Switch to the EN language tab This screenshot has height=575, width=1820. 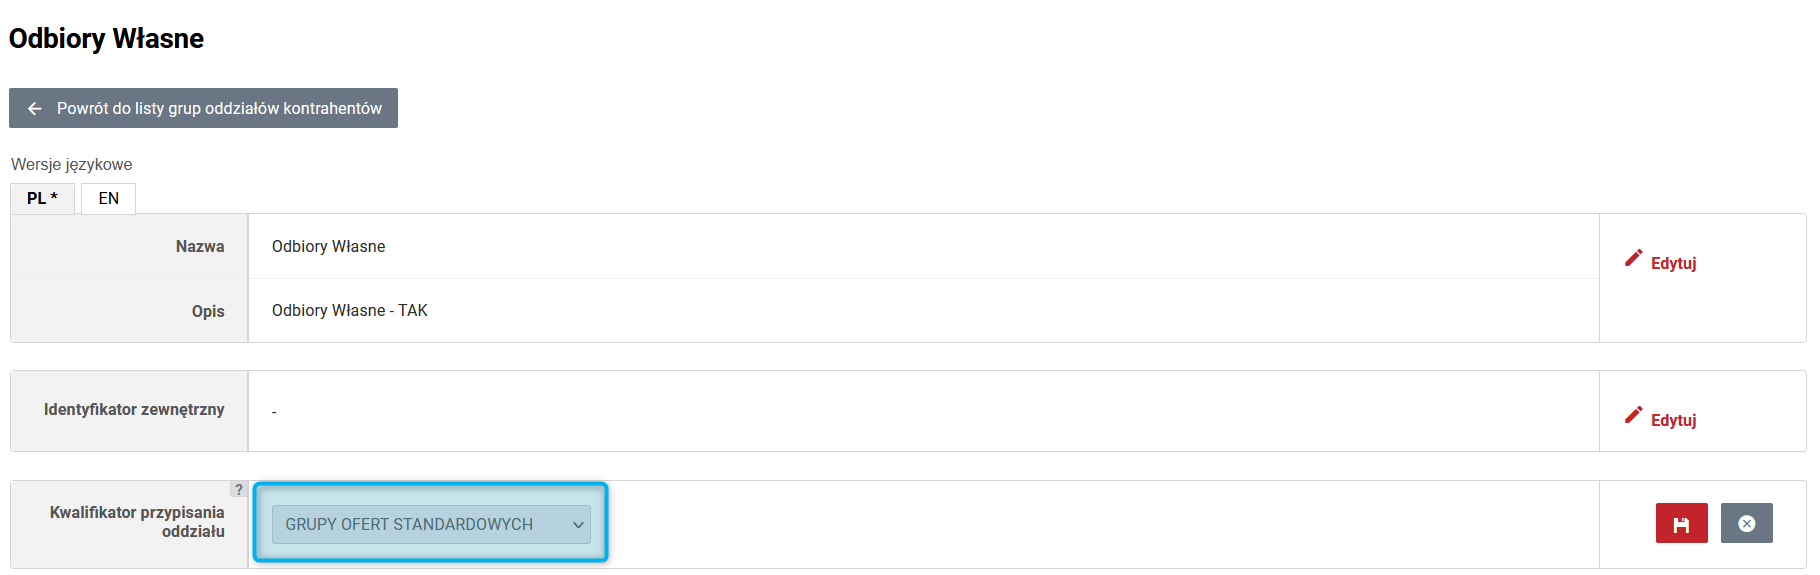point(108,198)
